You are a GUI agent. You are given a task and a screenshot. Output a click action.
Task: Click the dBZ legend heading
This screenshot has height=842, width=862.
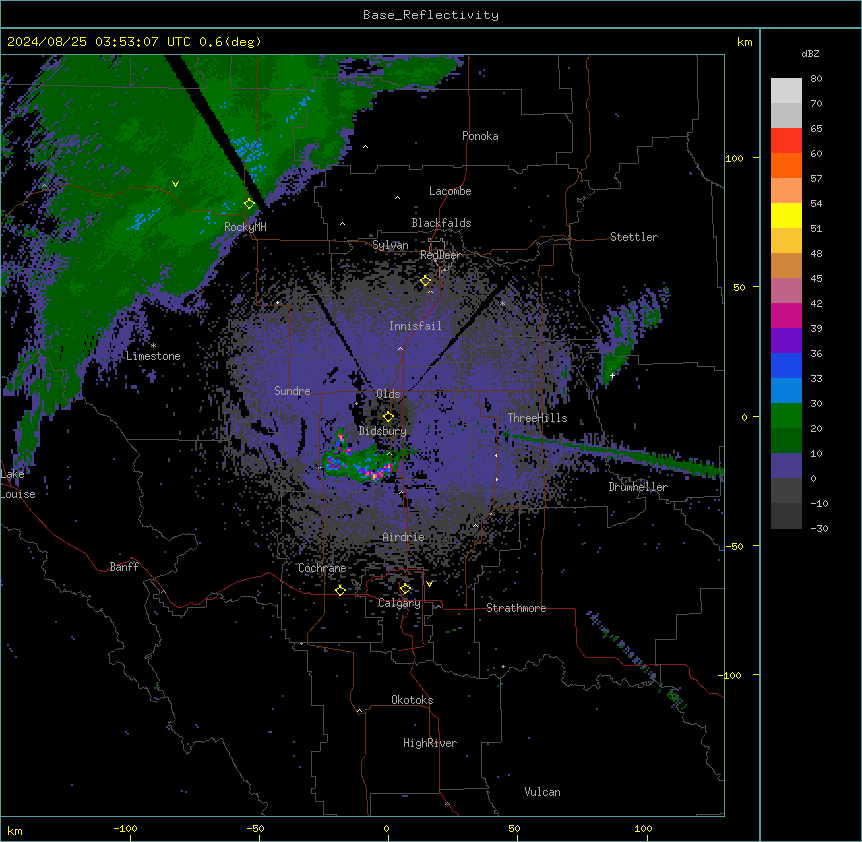tap(810, 54)
